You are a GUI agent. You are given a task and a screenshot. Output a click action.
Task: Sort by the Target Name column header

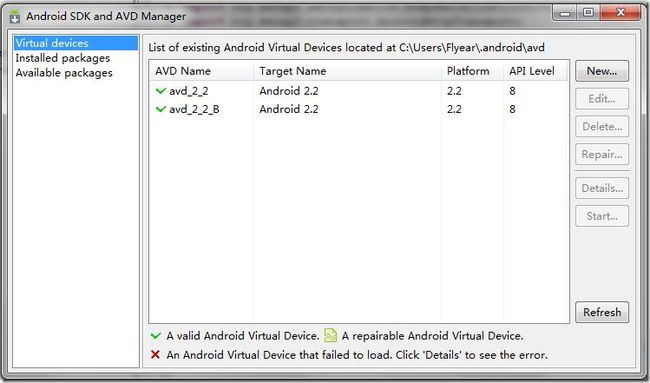pyautogui.click(x=347, y=71)
